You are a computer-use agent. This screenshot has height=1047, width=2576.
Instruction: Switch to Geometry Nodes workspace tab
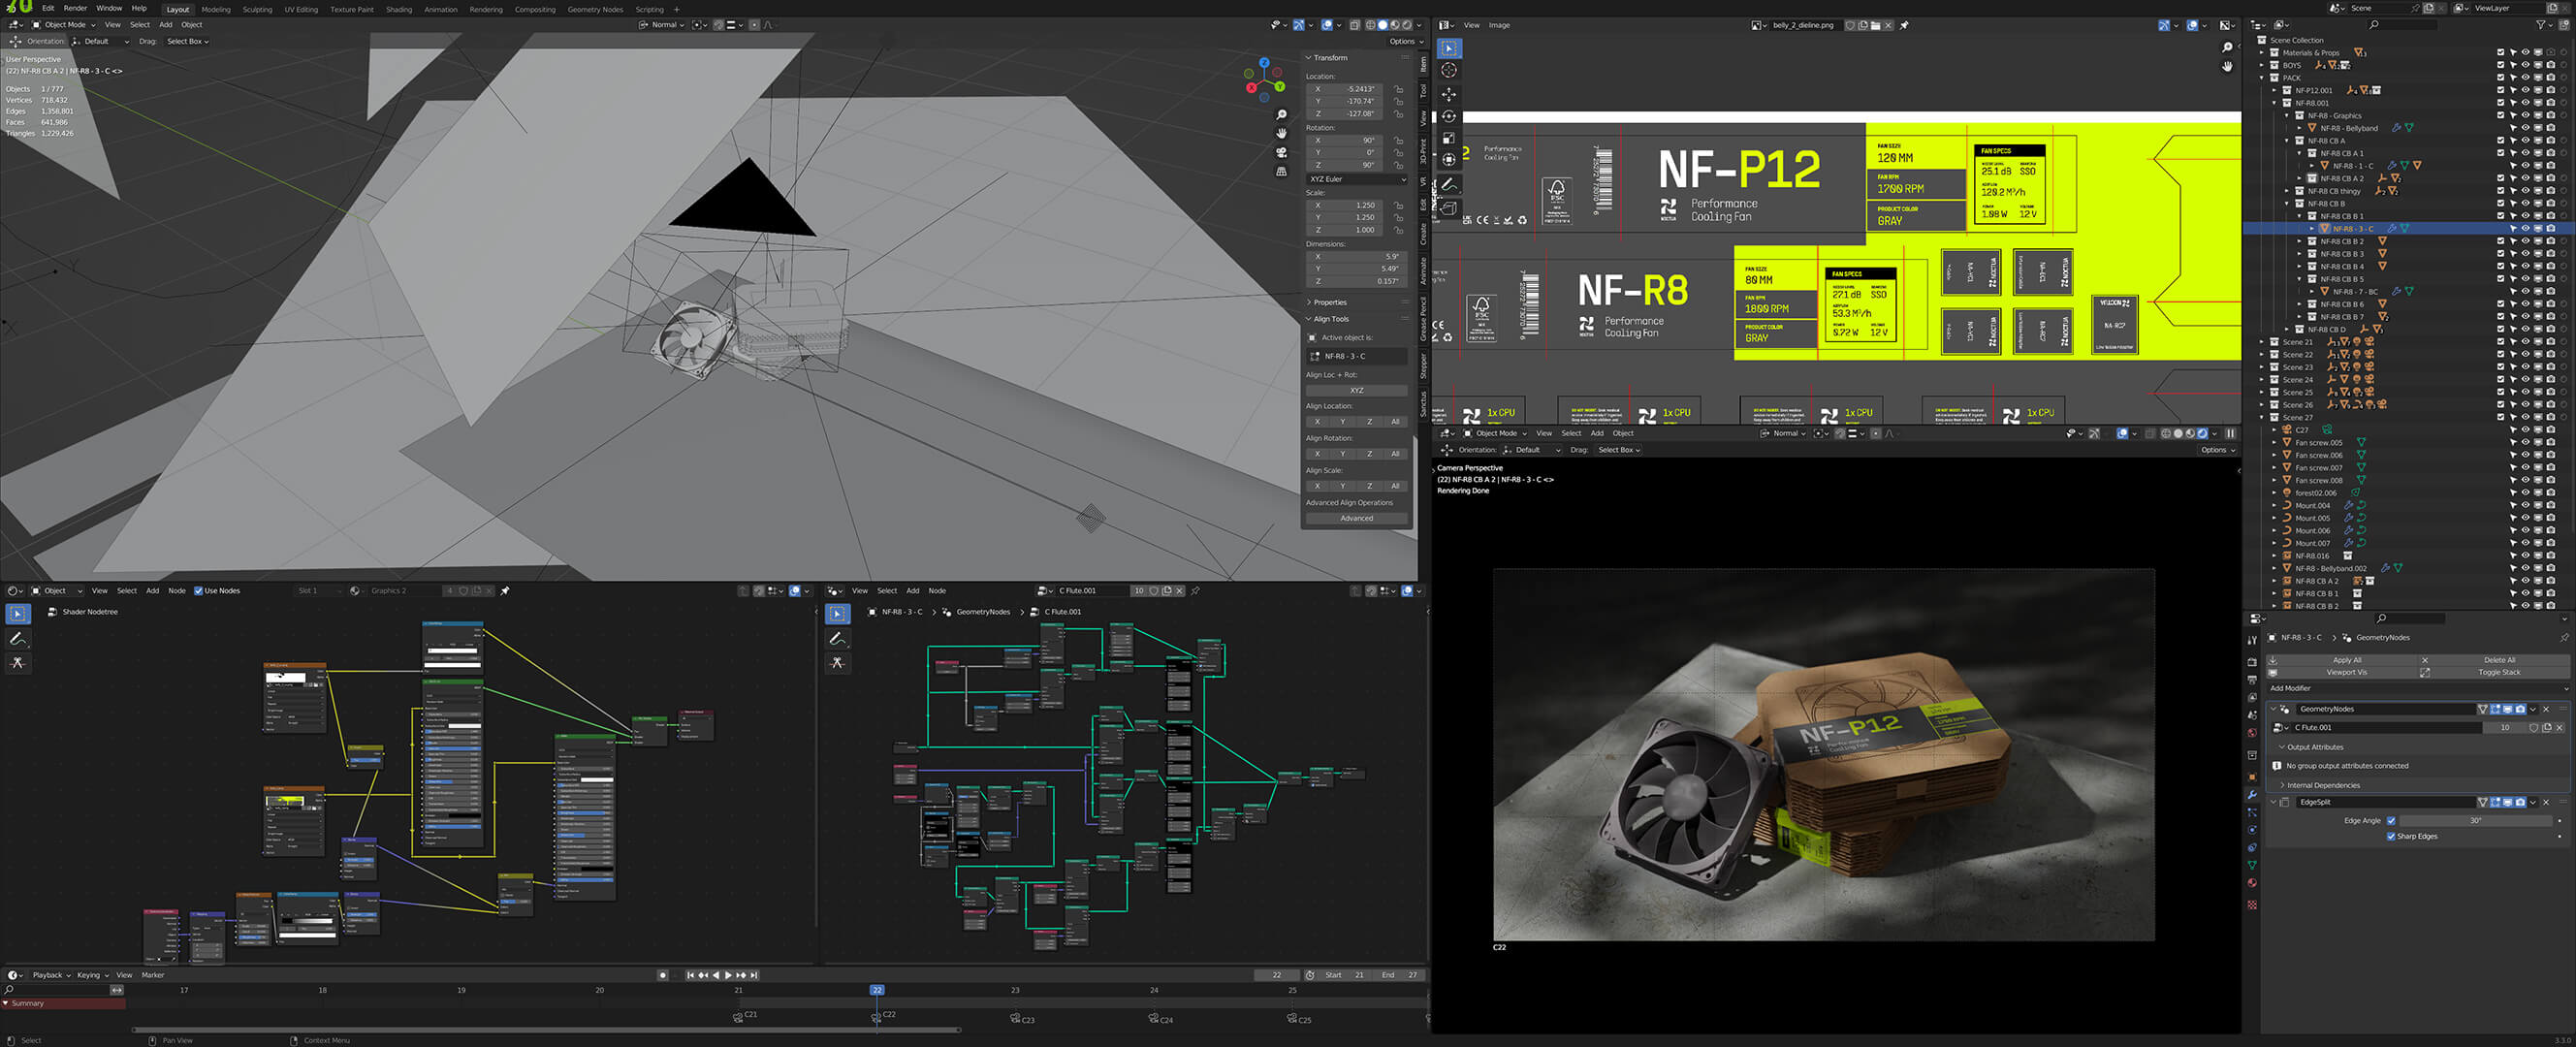(595, 9)
